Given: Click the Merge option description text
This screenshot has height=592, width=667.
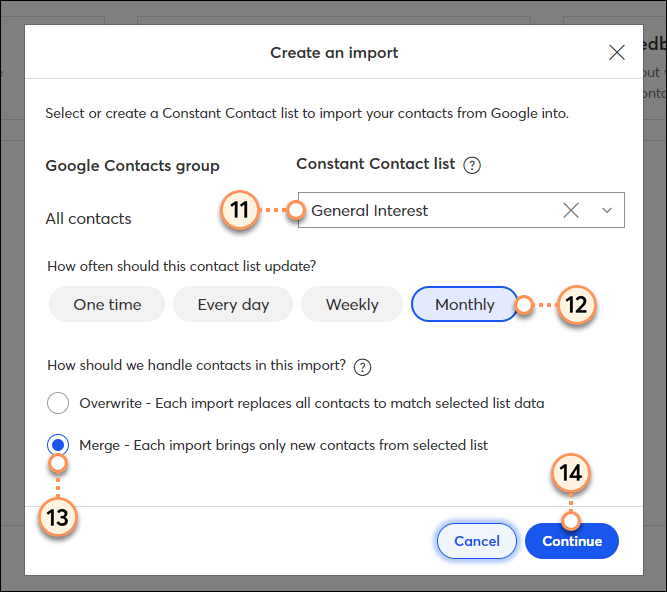Looking at the screenshot, I should pos(283,445).
